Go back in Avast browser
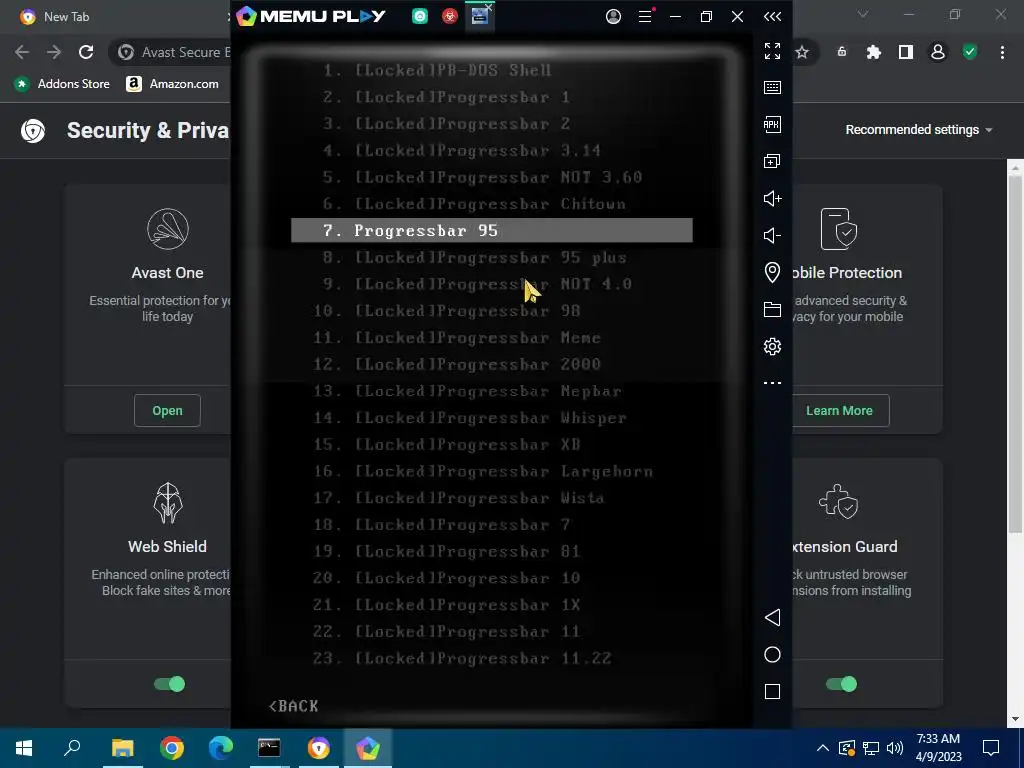The image size is (1024, 768). (x=22, y=52)
